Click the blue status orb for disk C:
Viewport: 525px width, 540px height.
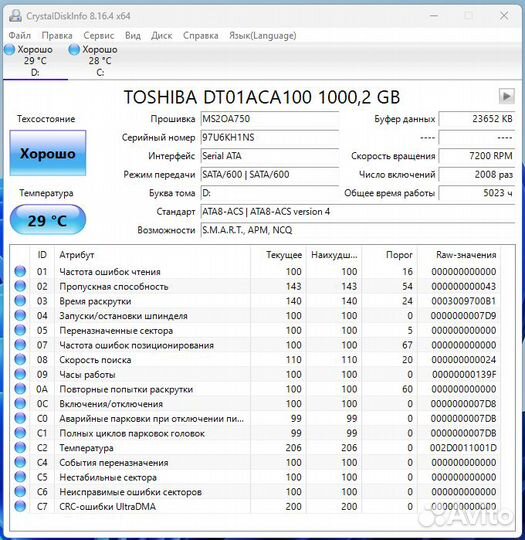tap(74, 50)
